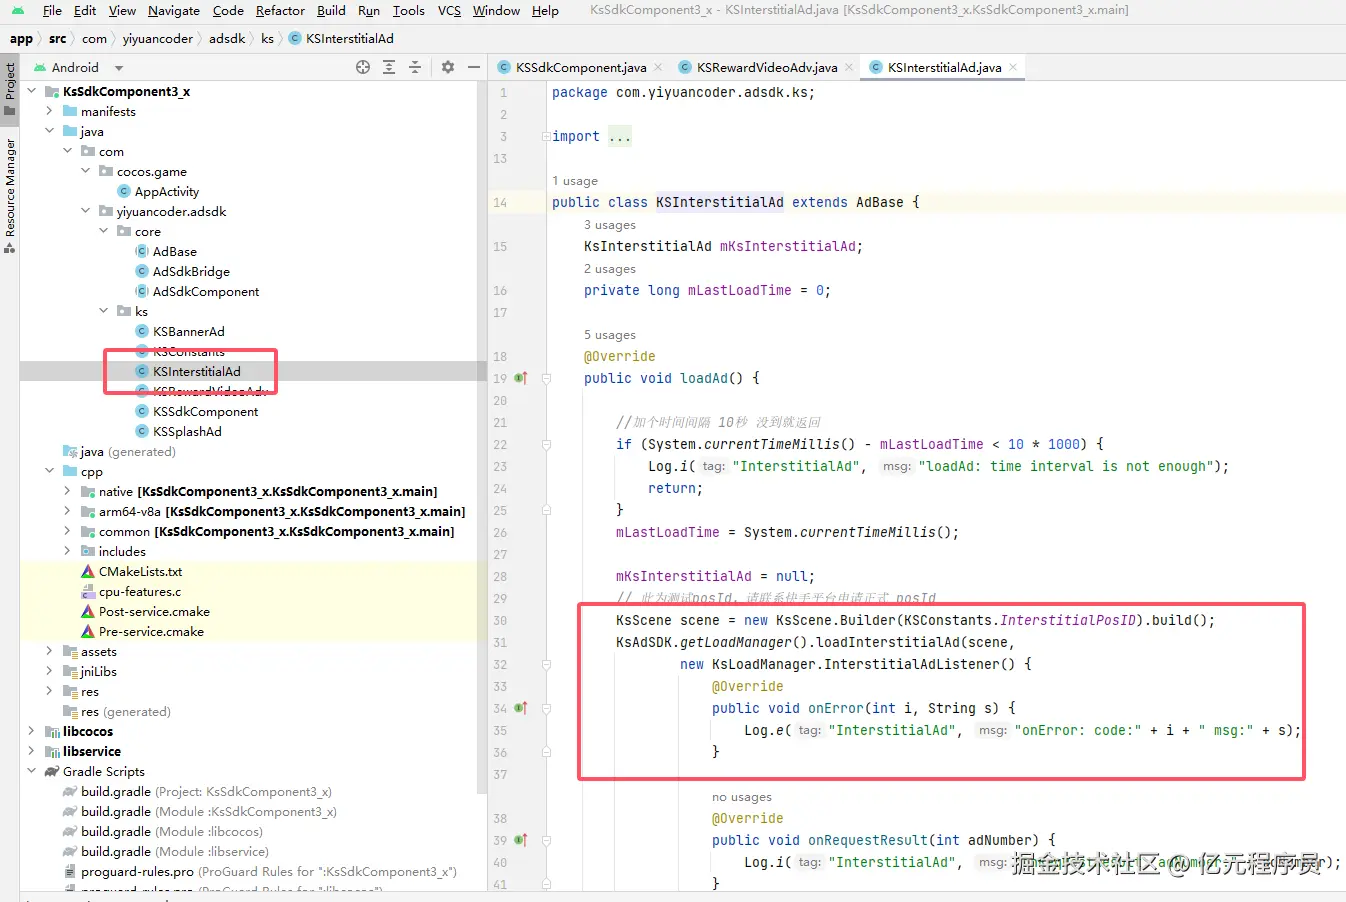The height and width of the screenshot is (902, 1346).
Task: Hide the Project tool window
Action: [474, 67]
